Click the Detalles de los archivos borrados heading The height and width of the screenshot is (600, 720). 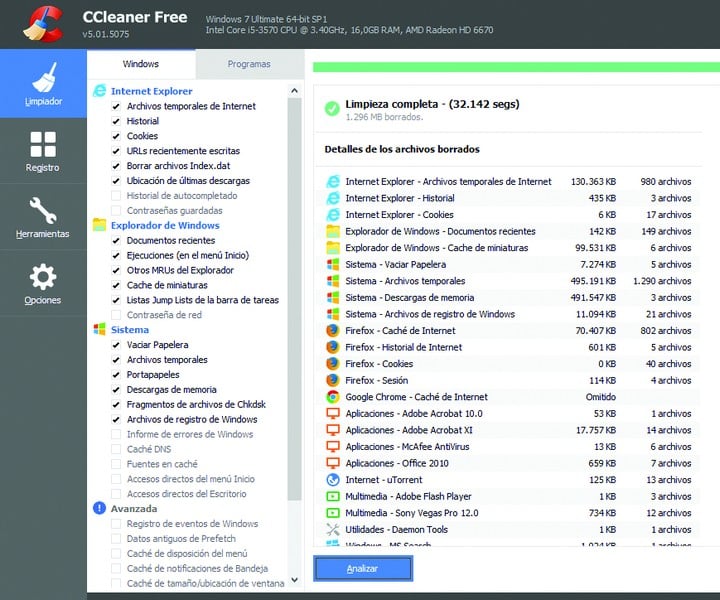click(x=402, y=149)
